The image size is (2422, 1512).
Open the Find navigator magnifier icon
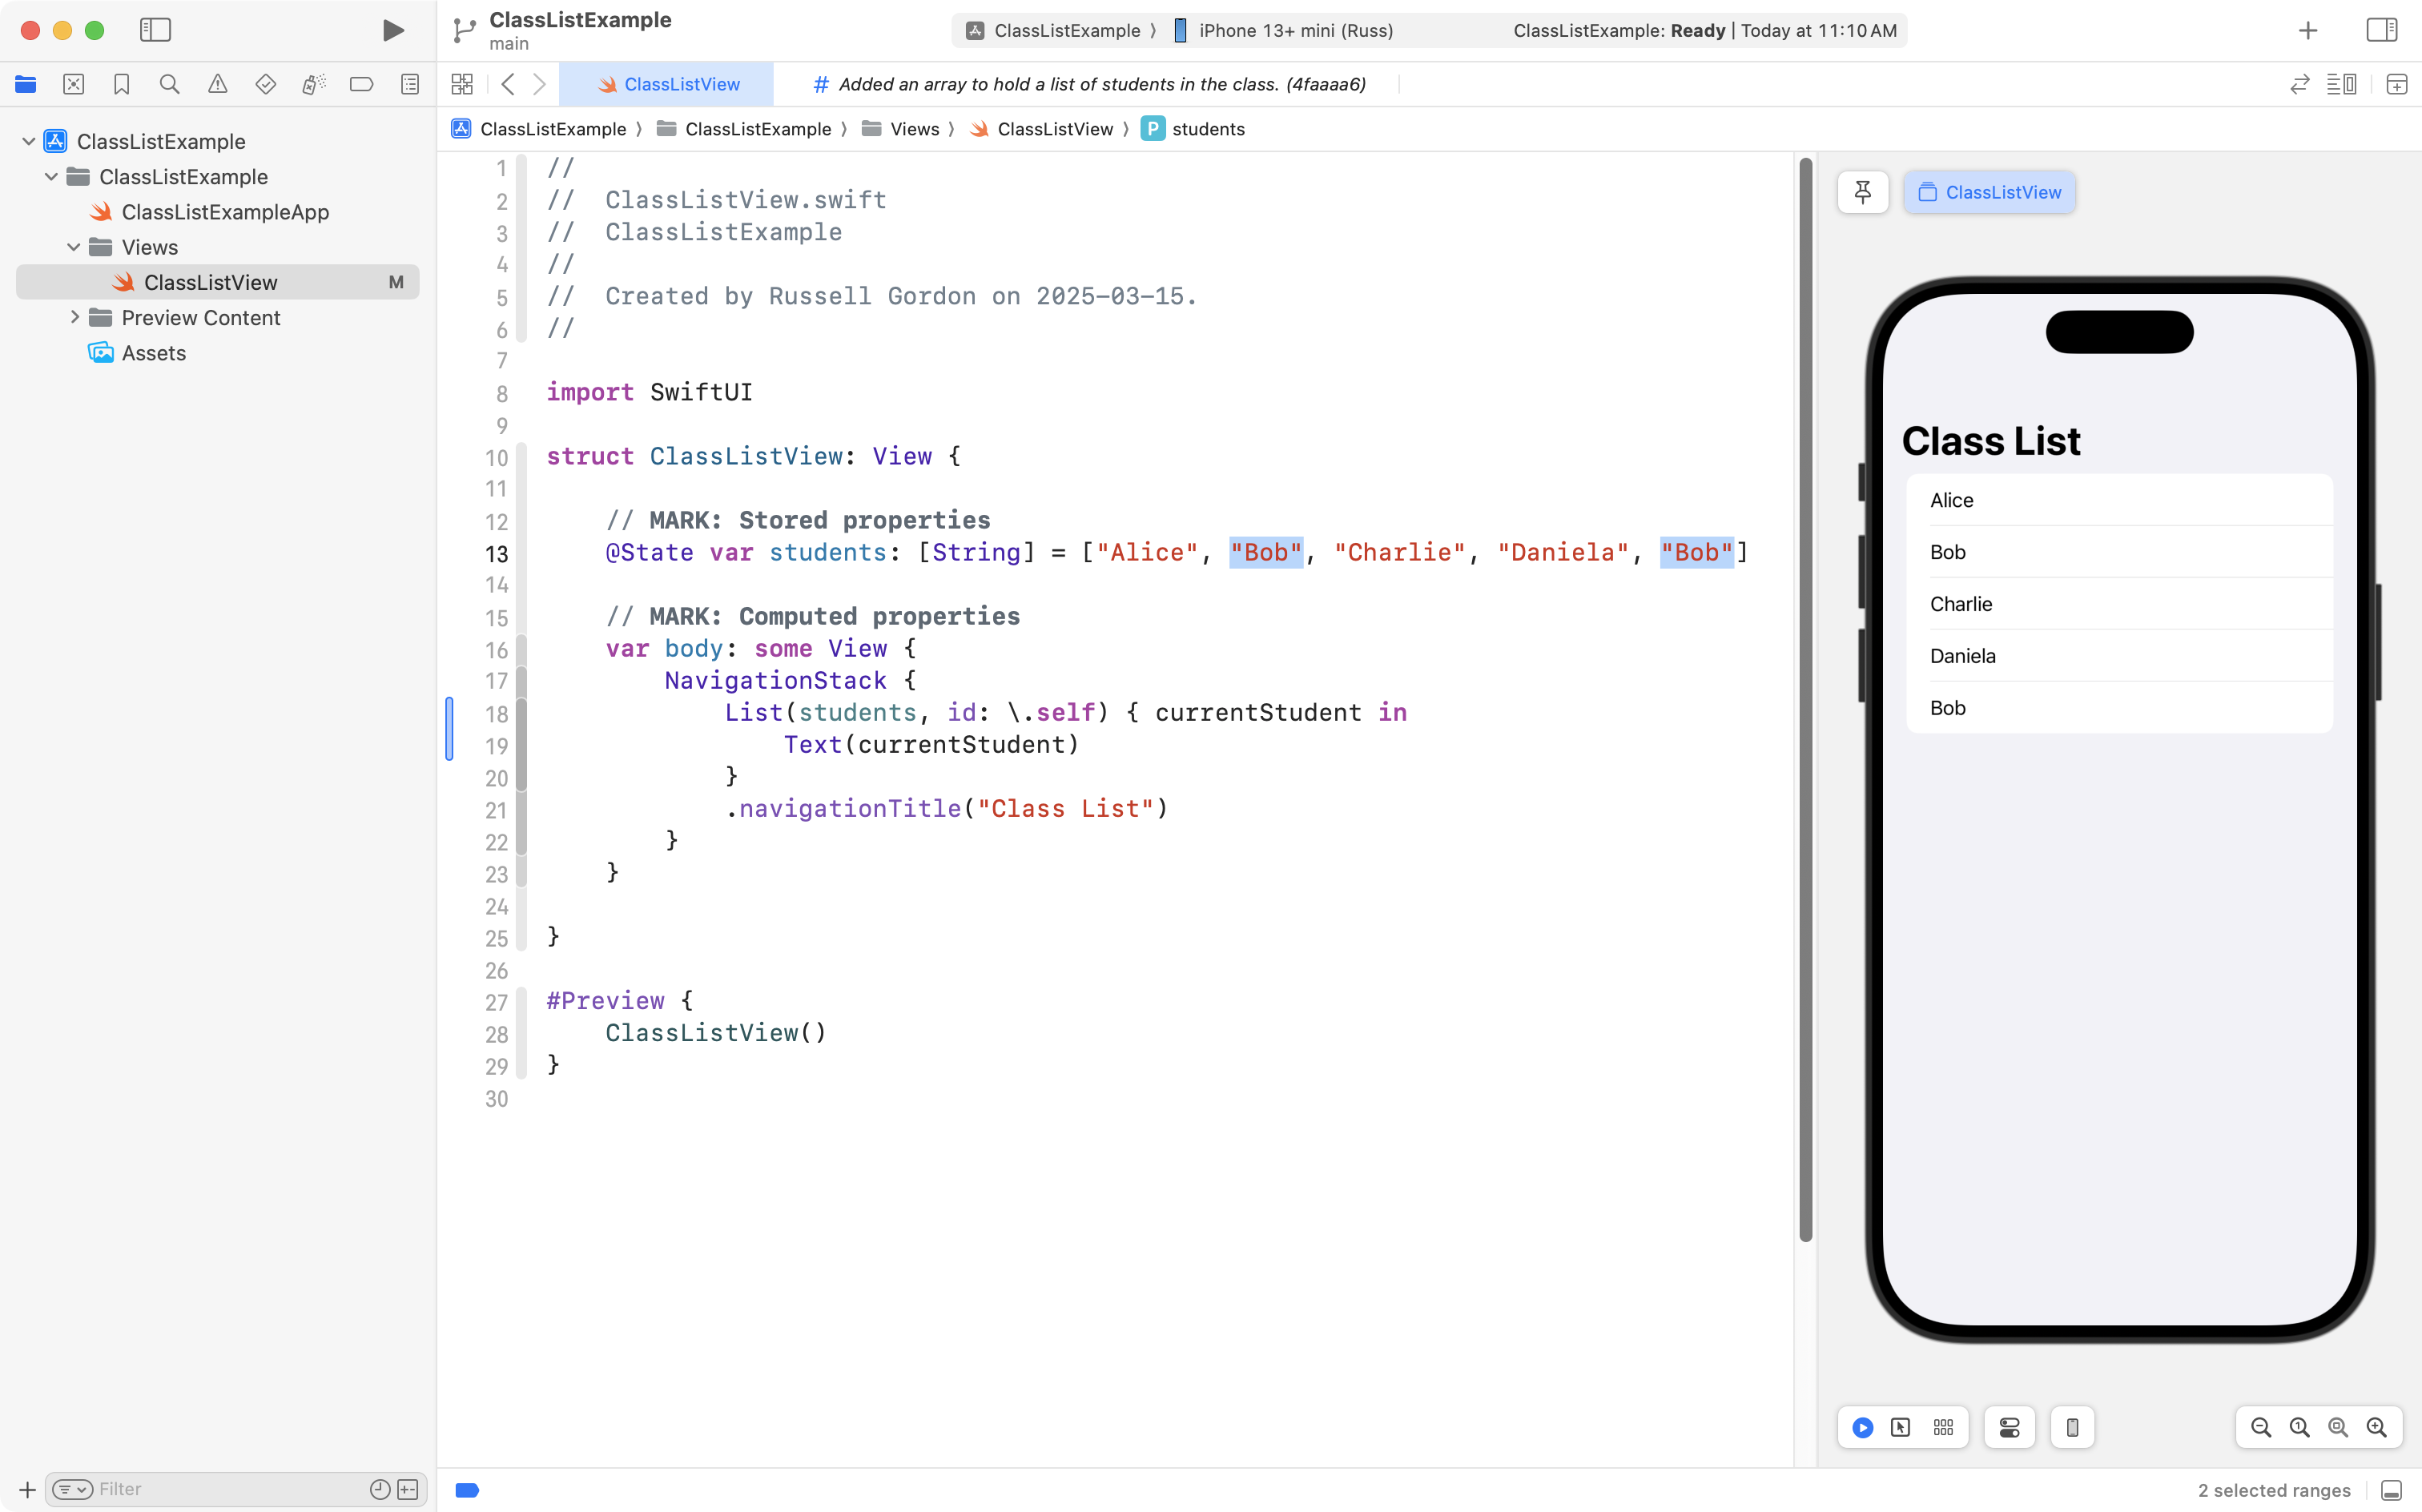point(169,84)
